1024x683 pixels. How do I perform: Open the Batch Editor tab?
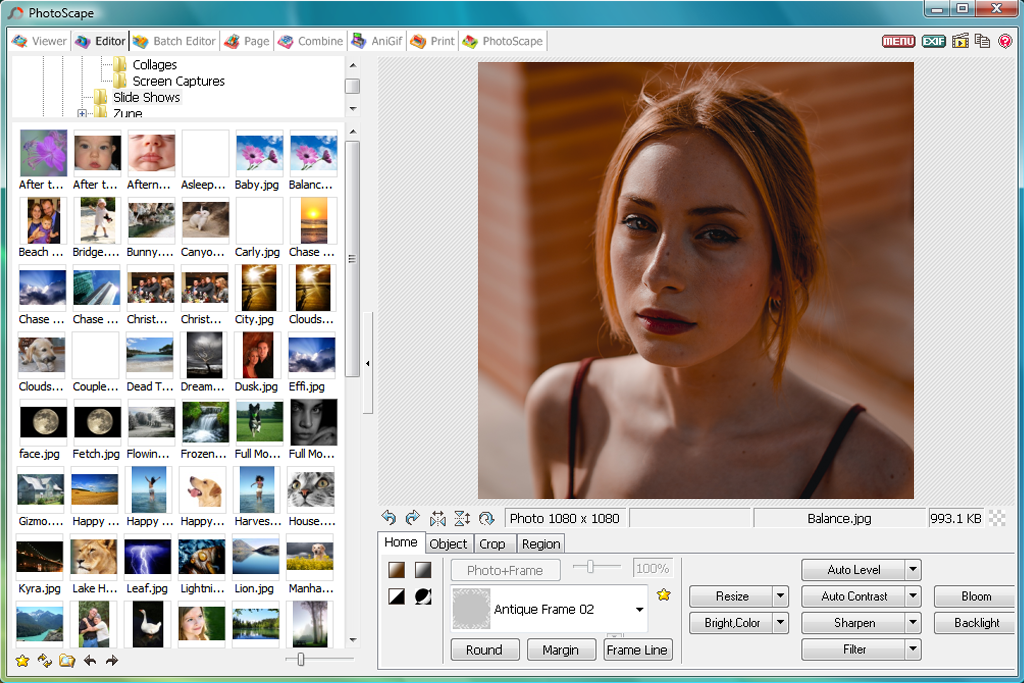(x=174, y=41)
